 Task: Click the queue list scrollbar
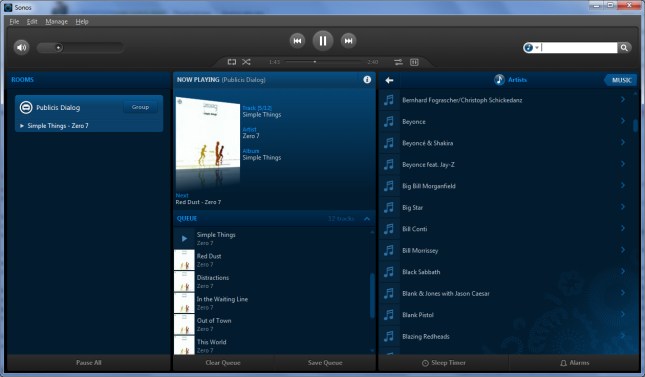pos(372,295)
